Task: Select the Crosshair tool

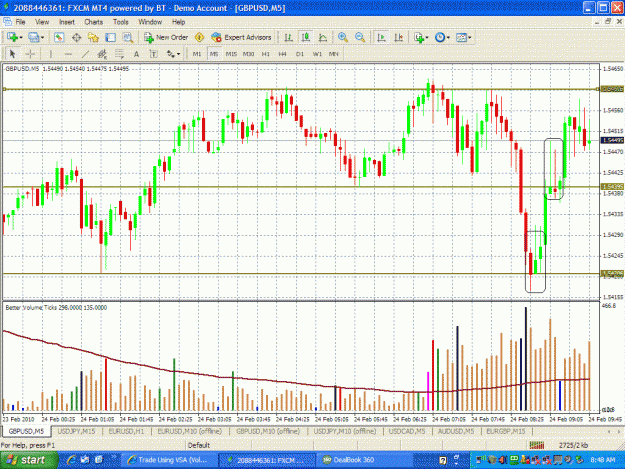Action: [30, 54]
